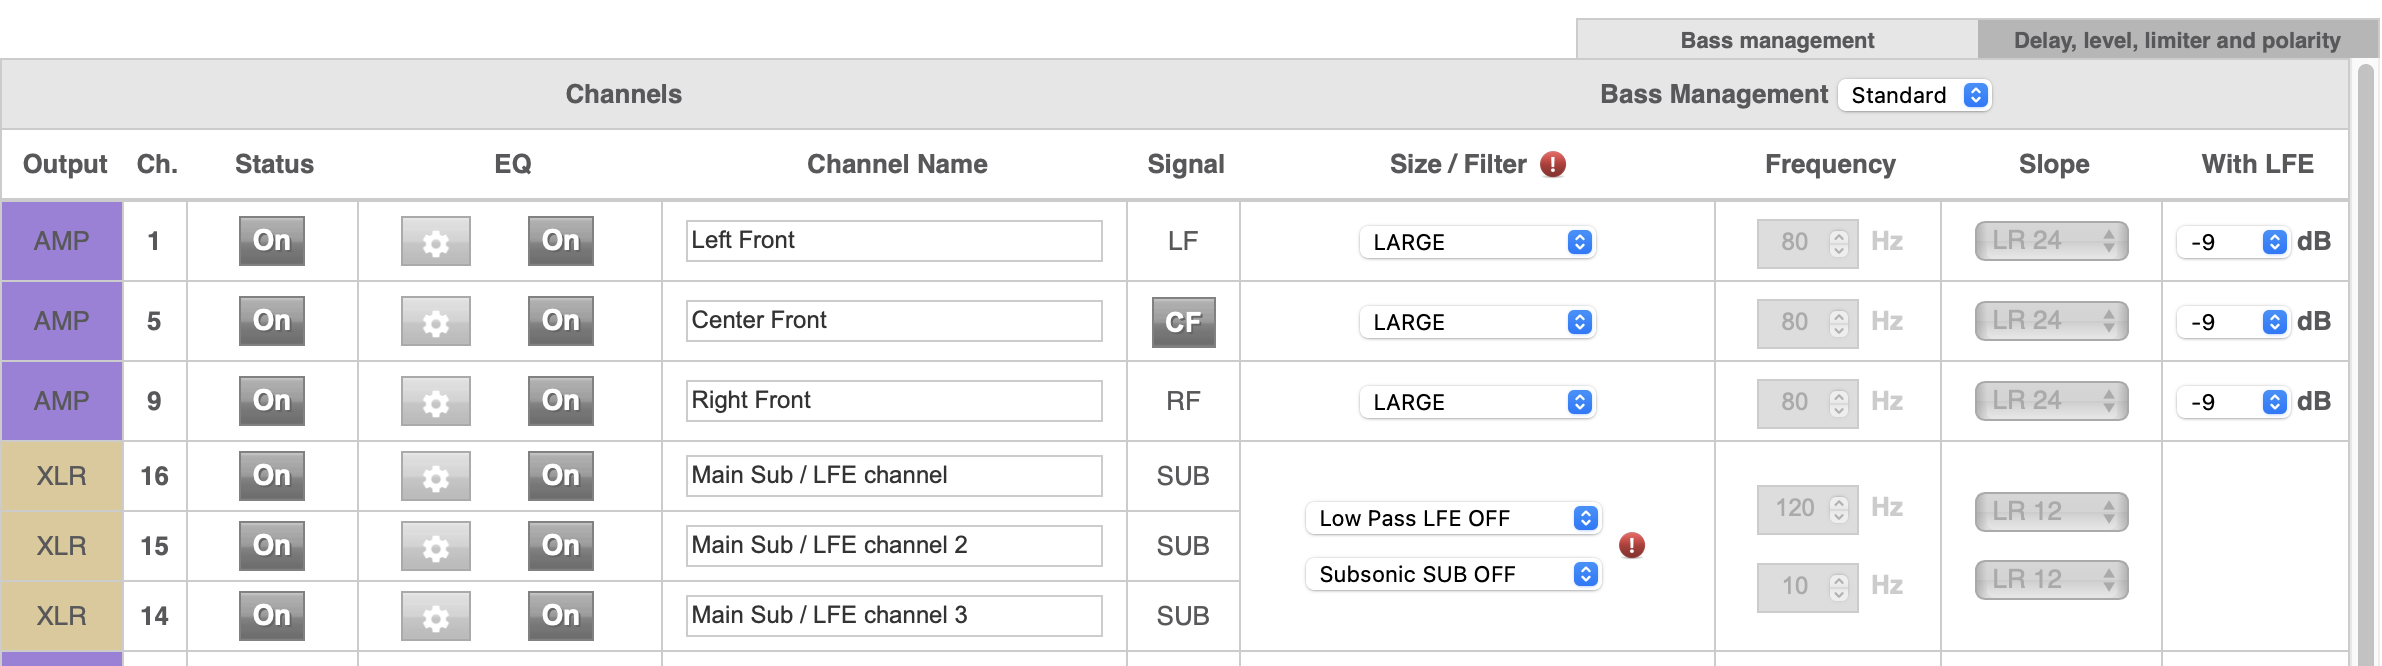The image size is (2382, 666).
Task: Open Left Front LARGE size dropdown
Action: [x=1476, y=242]
